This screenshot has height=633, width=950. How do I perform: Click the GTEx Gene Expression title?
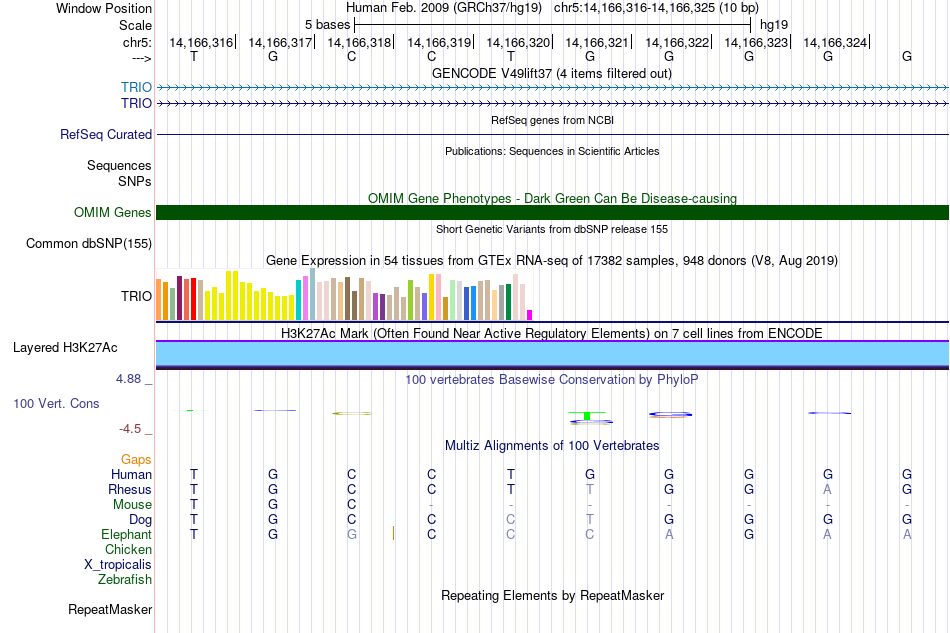552,260
